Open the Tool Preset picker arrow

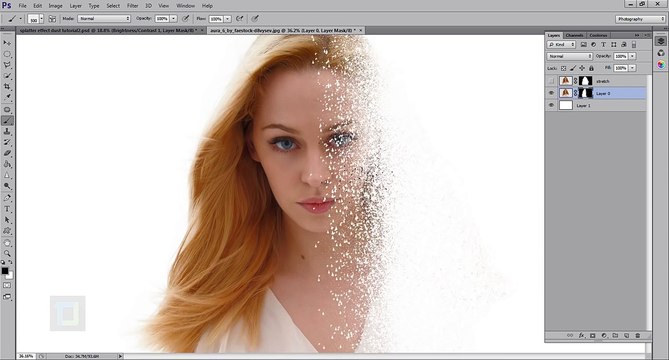pos(20,19)
